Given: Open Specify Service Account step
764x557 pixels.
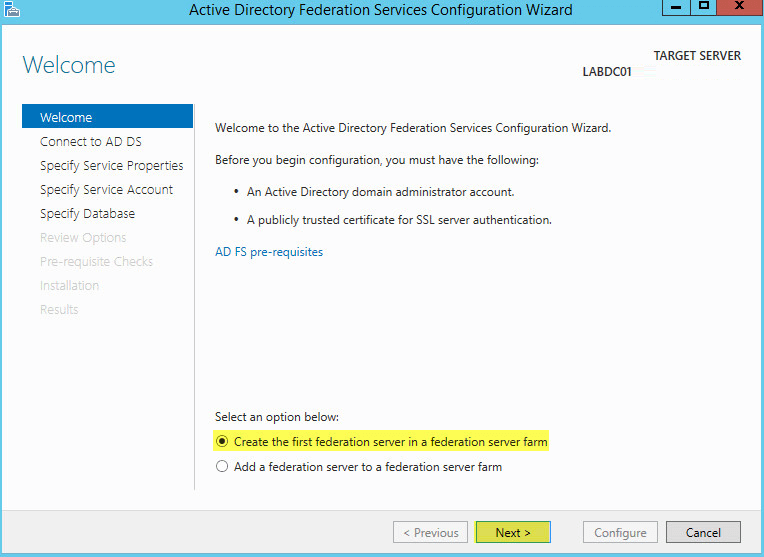Looking at the screenshot, I should click(107, 189).
